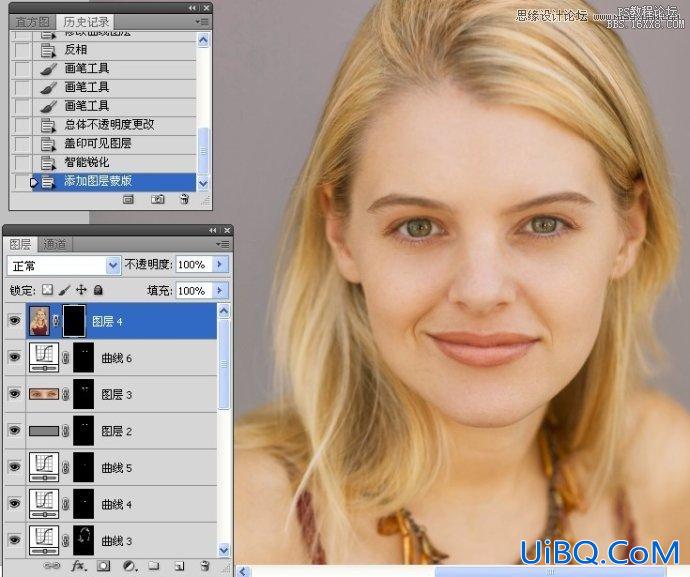Create a new layer group

coord(154,566)
